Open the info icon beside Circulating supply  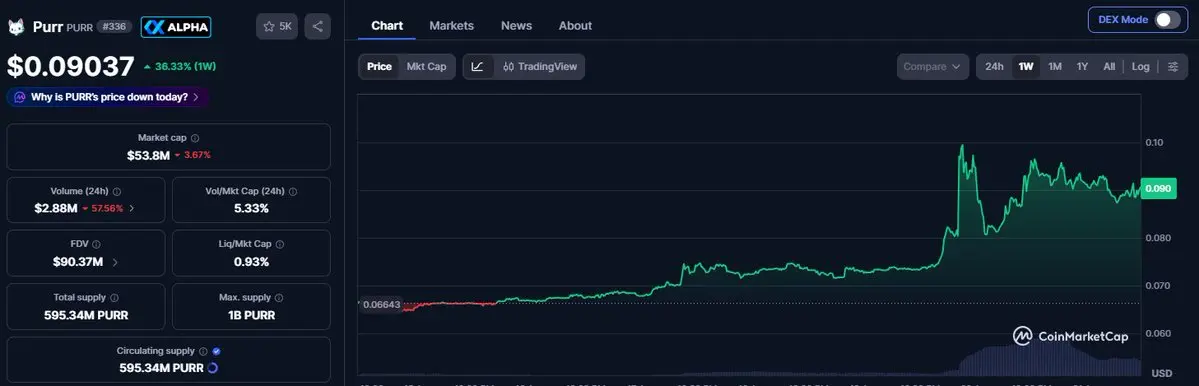tap(203, 352)
